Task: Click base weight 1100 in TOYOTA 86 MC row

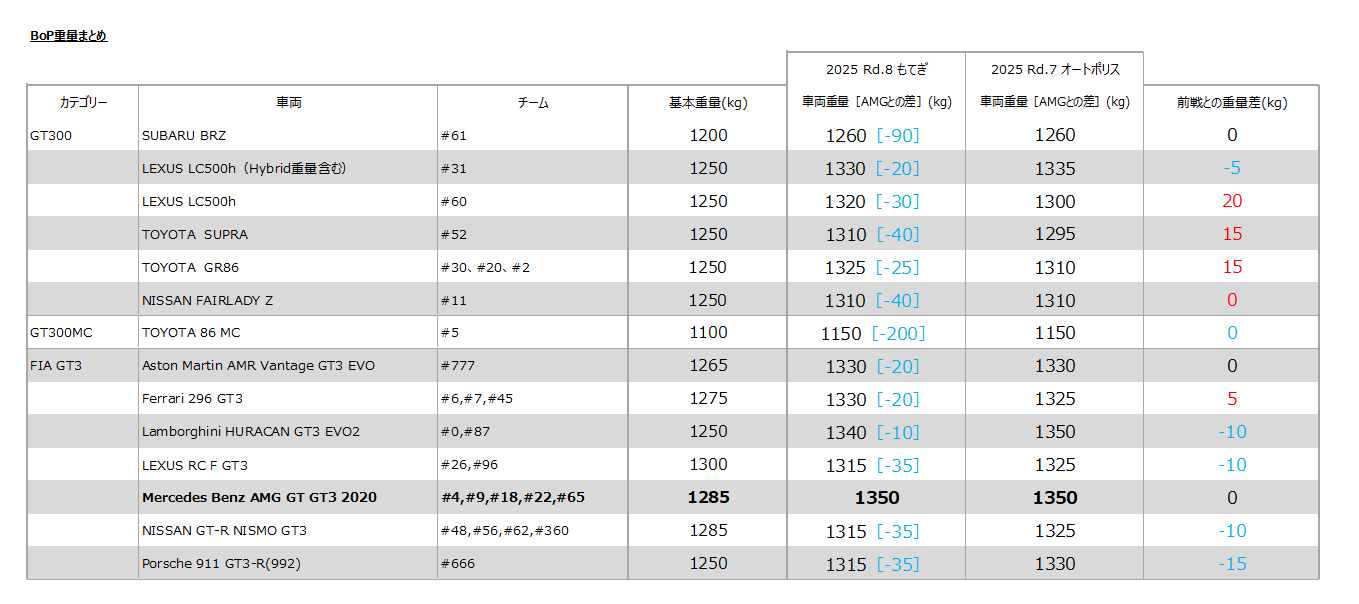Action: 708,333
